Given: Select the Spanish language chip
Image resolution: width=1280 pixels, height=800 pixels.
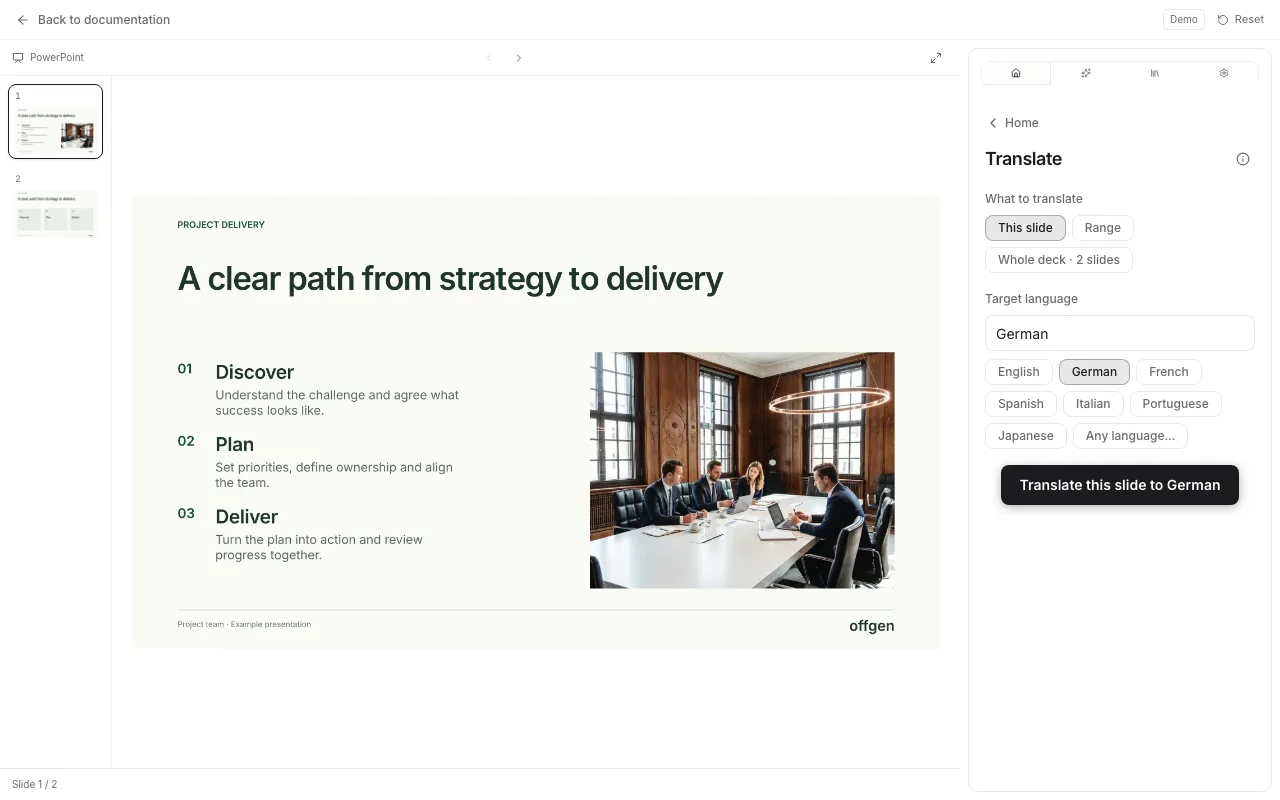Looking at the screenshot, I should (1021, 404).
